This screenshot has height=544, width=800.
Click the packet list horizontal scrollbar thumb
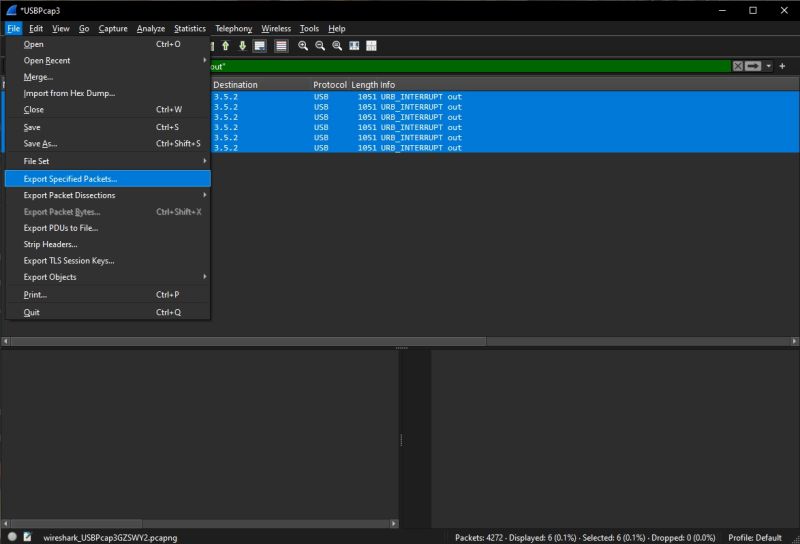coord(248,341)
